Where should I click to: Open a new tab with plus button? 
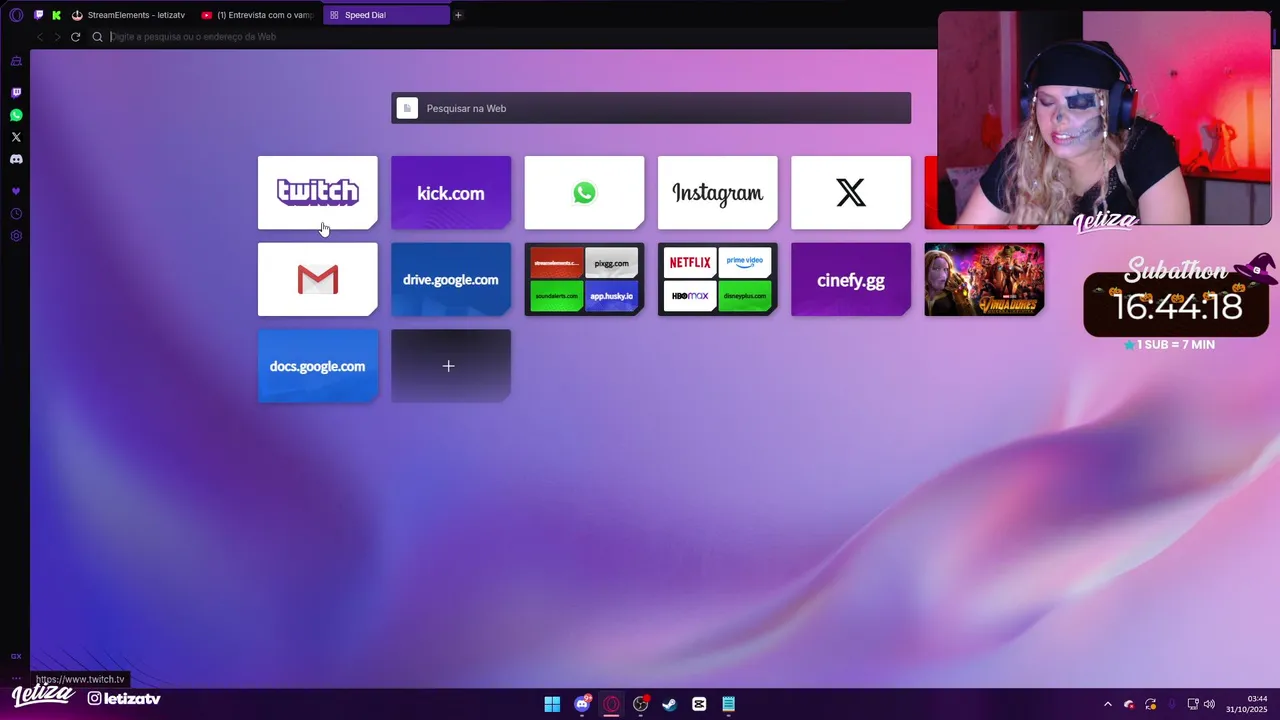tap(459, 15)
